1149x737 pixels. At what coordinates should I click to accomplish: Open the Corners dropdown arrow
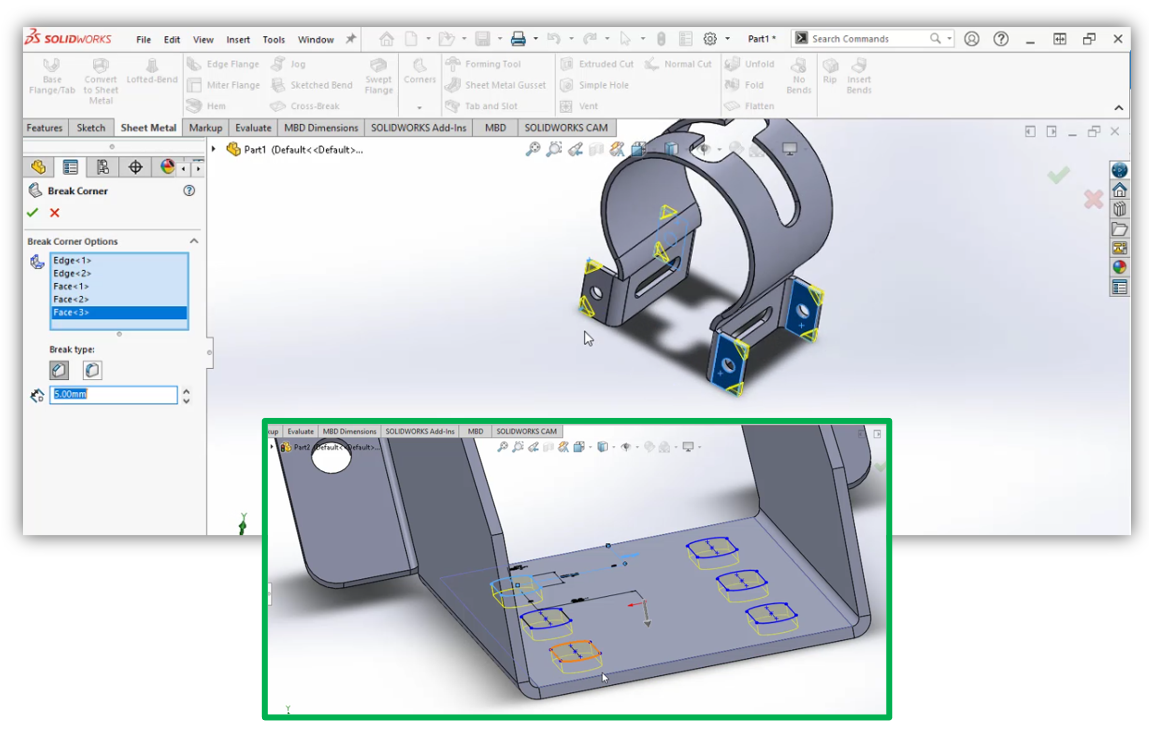pyautogui.click(x=419, y=107)
